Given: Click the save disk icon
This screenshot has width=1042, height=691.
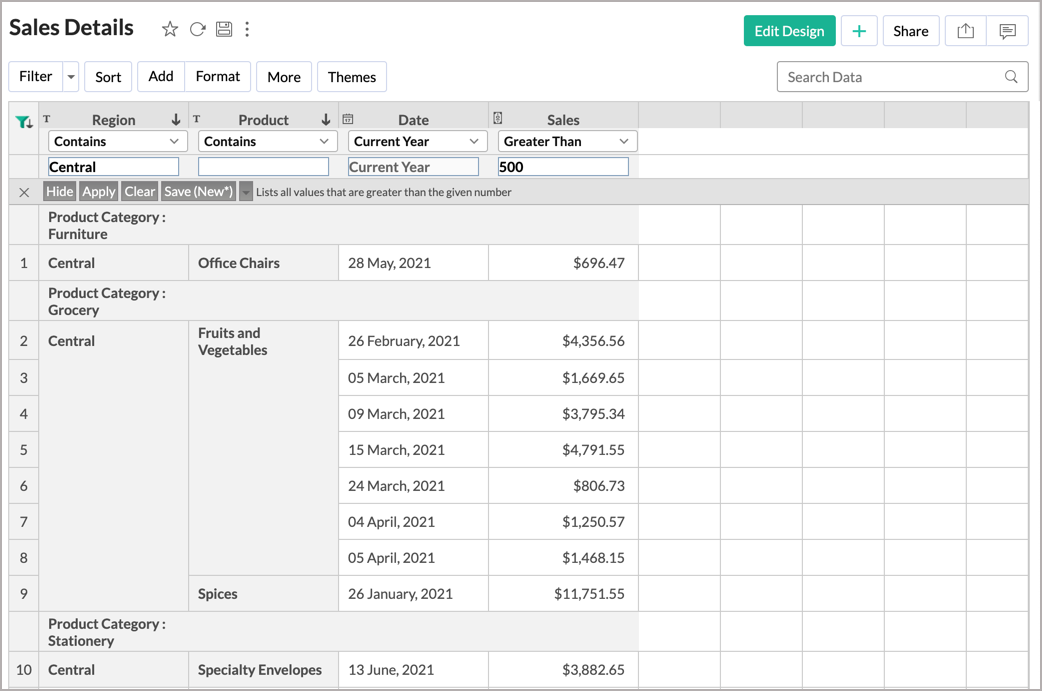Looking at the screenshot, I should click(224, 29).
